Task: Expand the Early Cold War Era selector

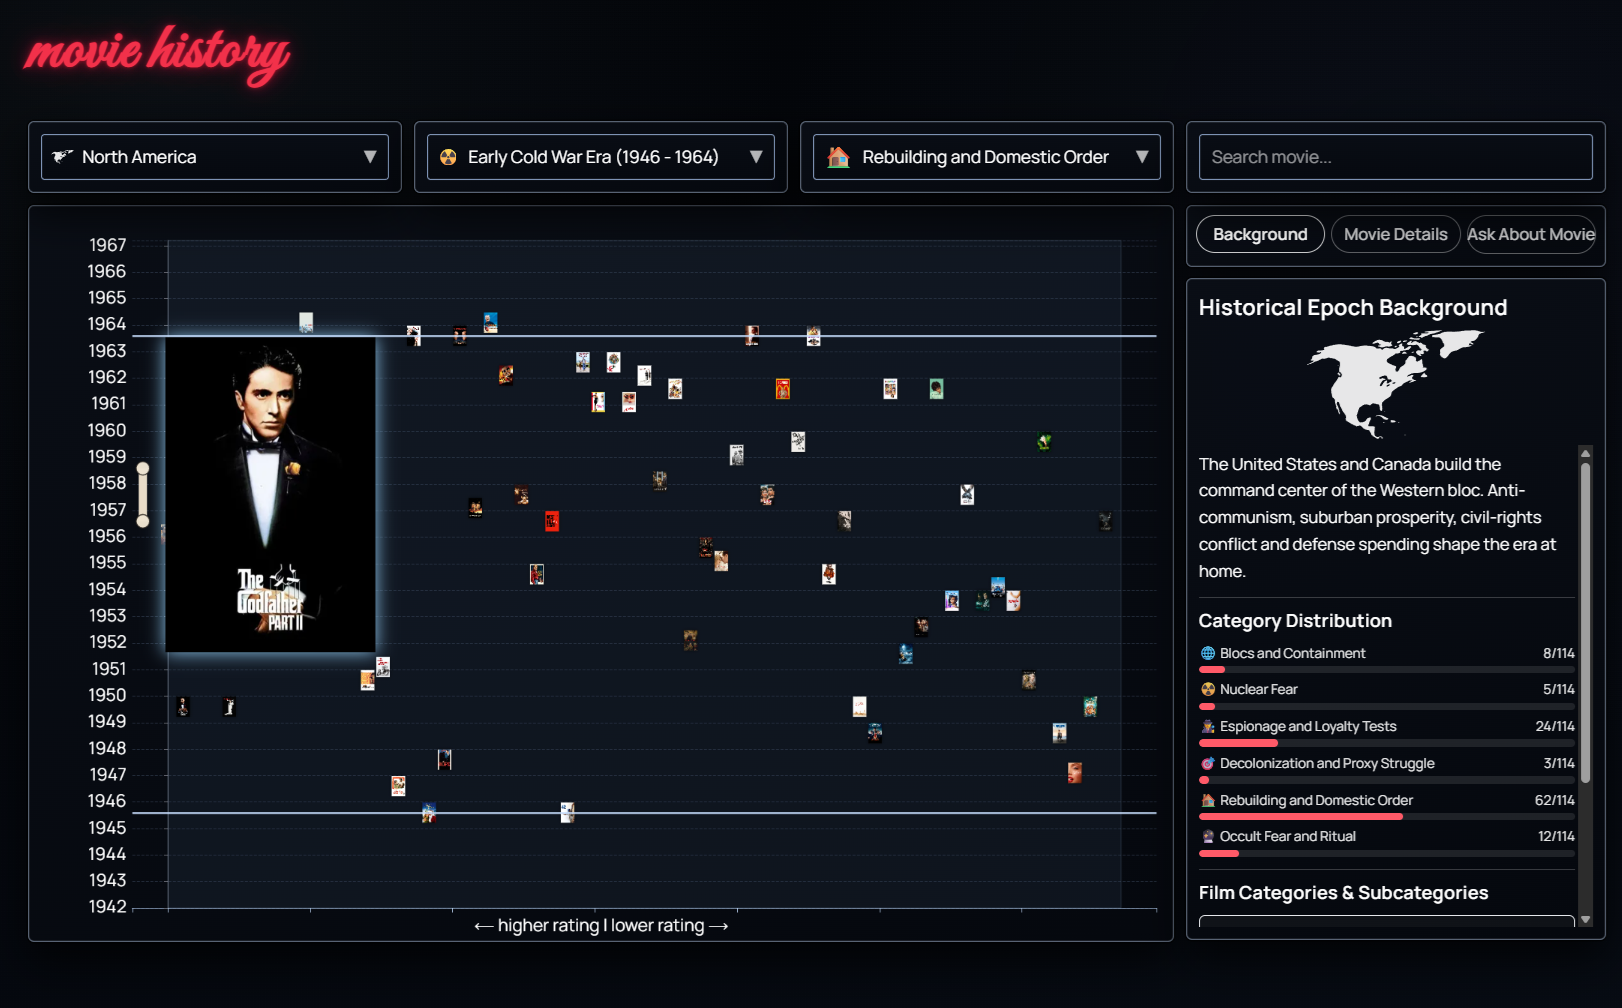Action: (599, 157)
